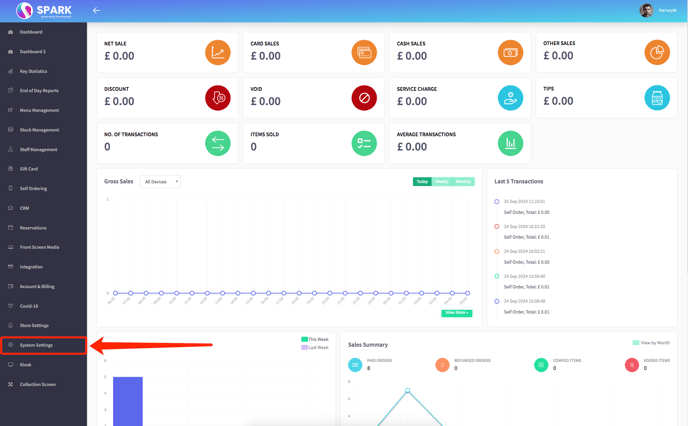688x426 pixels.
Task: Switch Gross Sales chart to Weekly
Action: coord(441,182)
